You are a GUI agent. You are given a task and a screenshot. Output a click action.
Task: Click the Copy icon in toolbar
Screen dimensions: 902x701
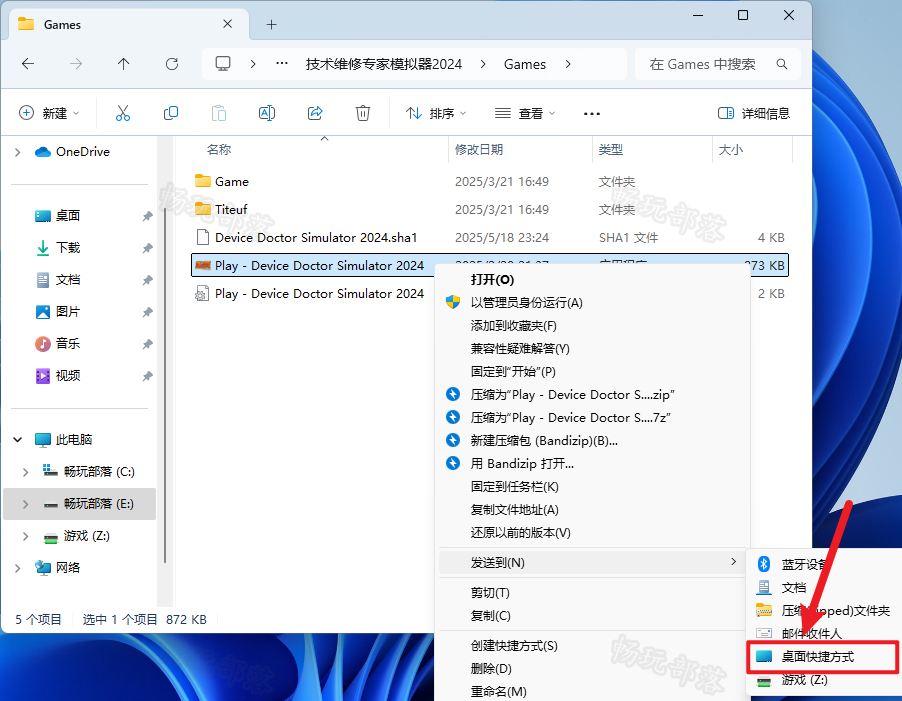pyautogui.click(x=171, y=113)
